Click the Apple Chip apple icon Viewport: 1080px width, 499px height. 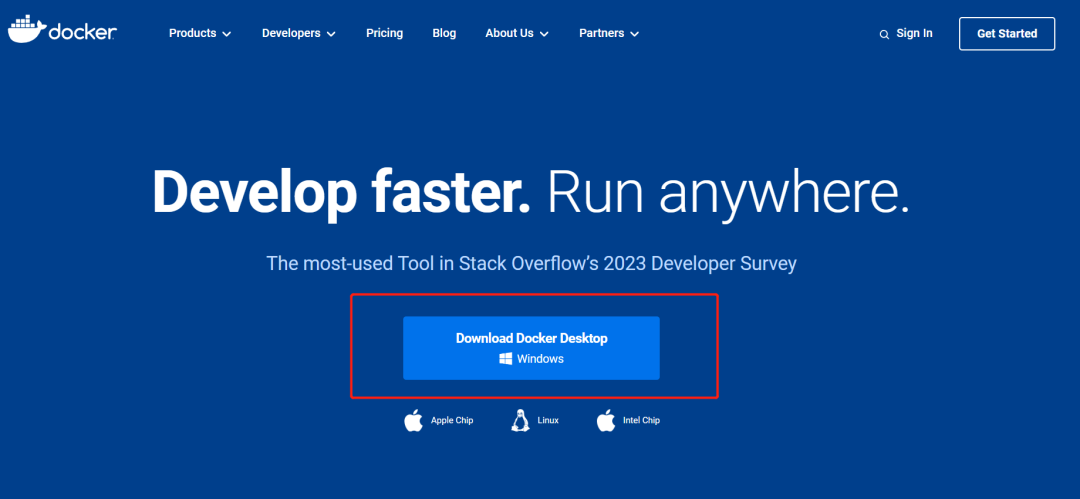pos(413,420)
